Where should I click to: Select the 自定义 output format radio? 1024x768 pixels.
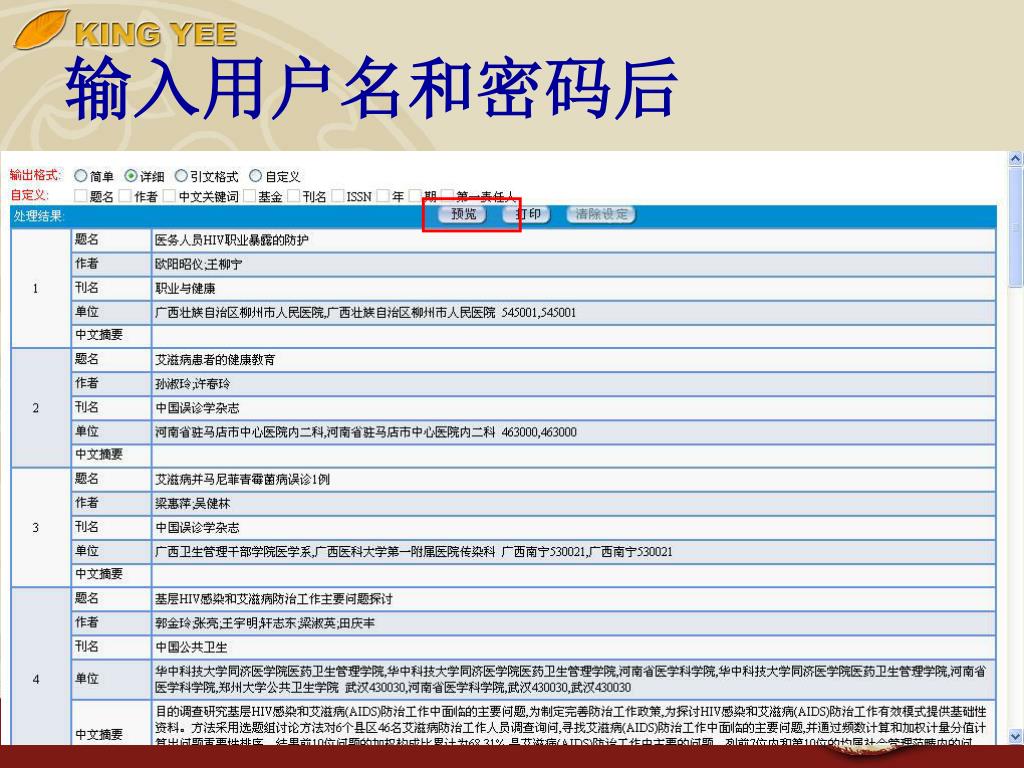pos(255,176)
